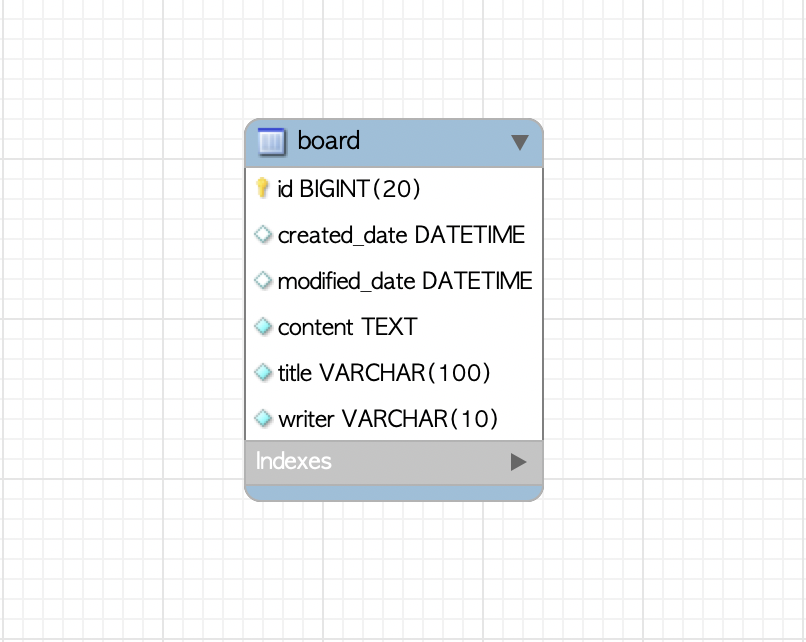Click the filled diamond icon beside writer

click(263, 418)
